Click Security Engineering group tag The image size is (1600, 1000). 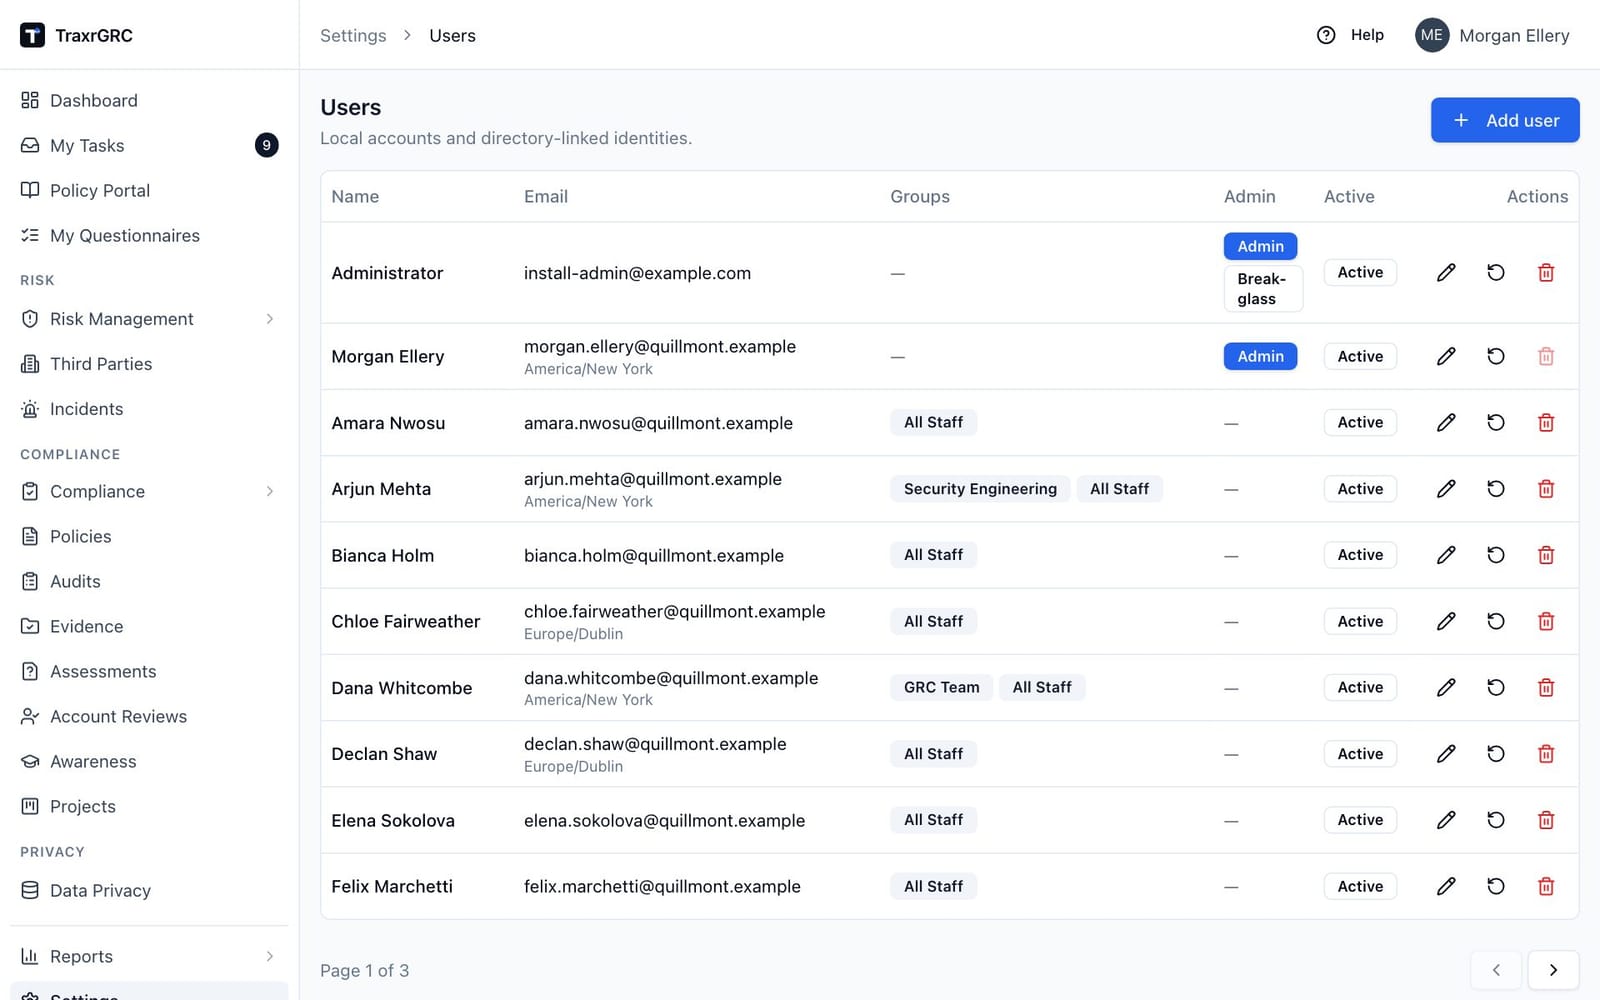coord(980,489)
